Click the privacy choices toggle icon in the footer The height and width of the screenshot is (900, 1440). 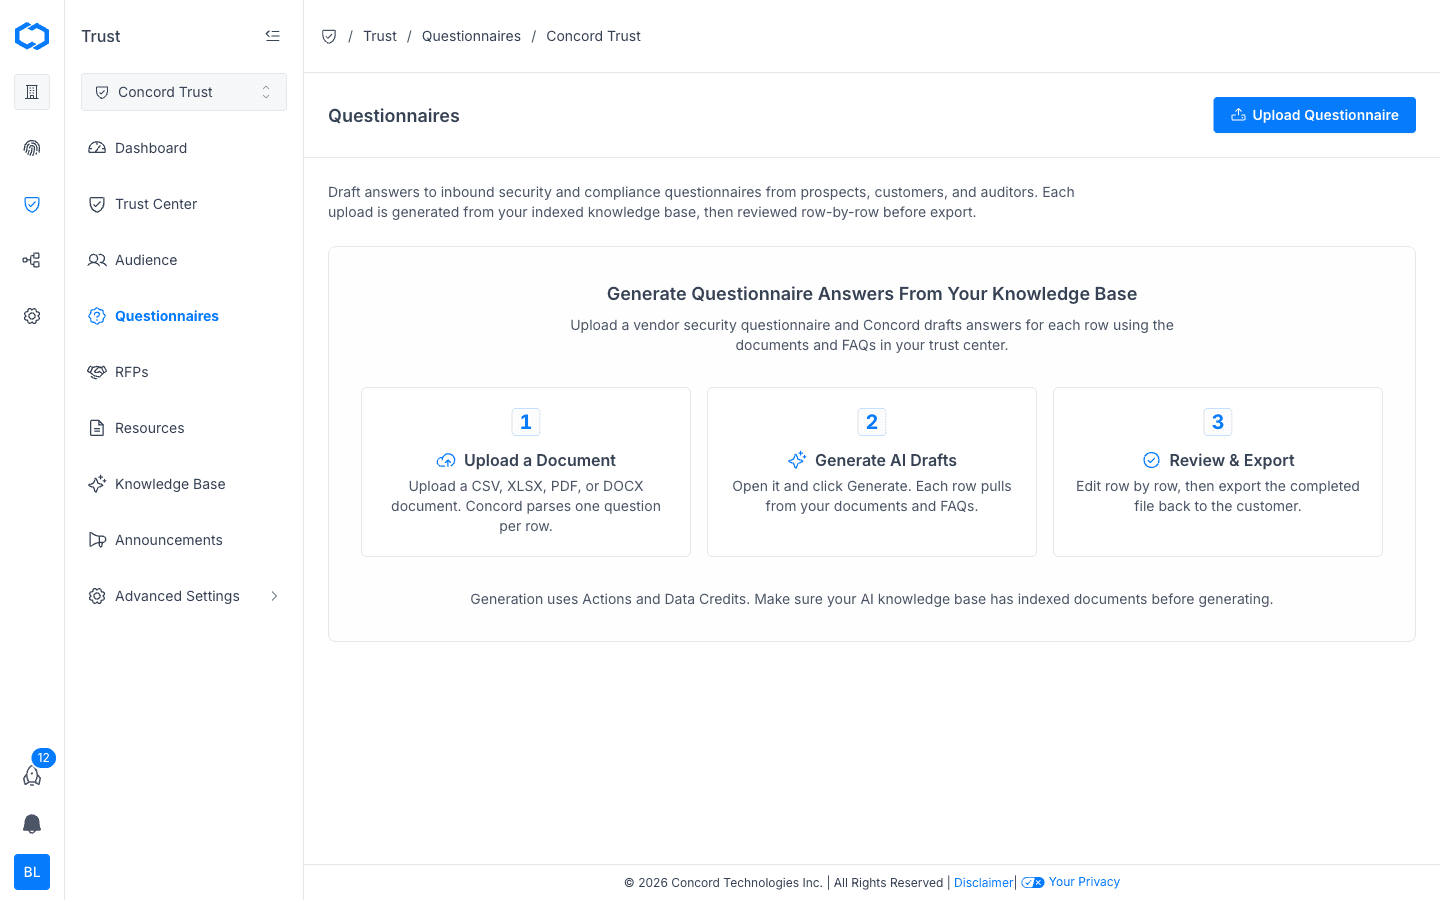(x=1033, y=882)
